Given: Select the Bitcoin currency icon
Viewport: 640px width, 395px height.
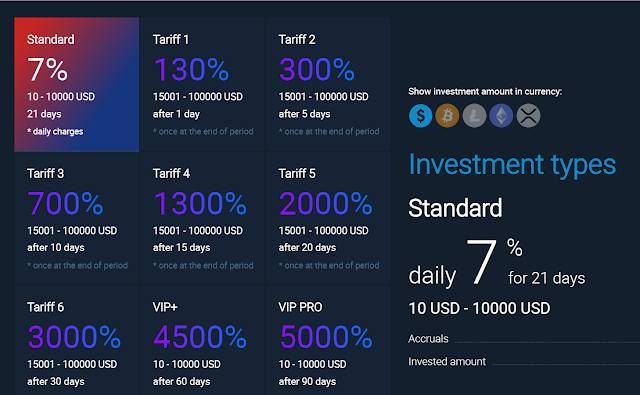Looking at the screenshot, I should click(x=447, y=115).
